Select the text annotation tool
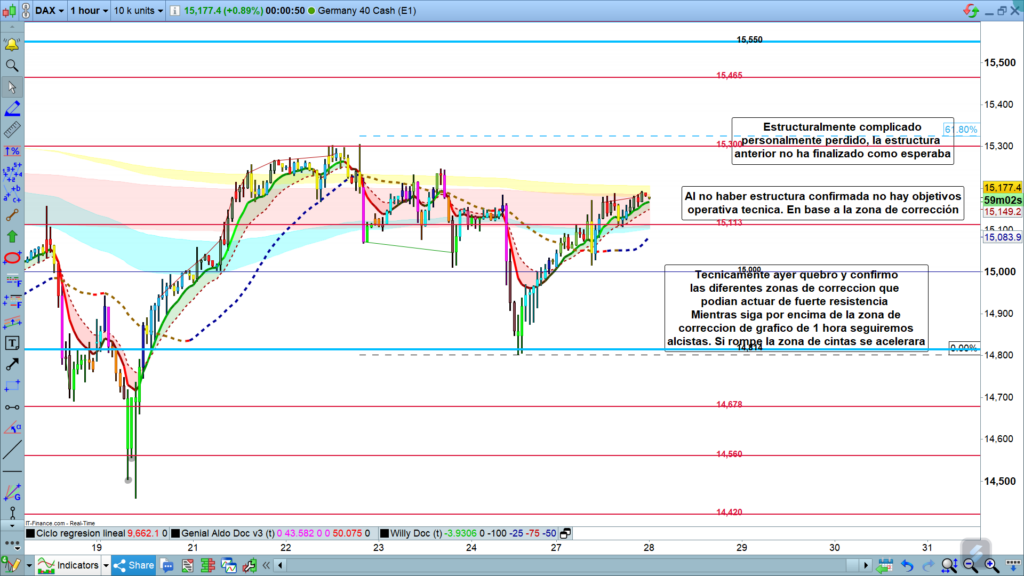Image resolution: width=1024 pixels, height=576 pixels. (12, 343)
